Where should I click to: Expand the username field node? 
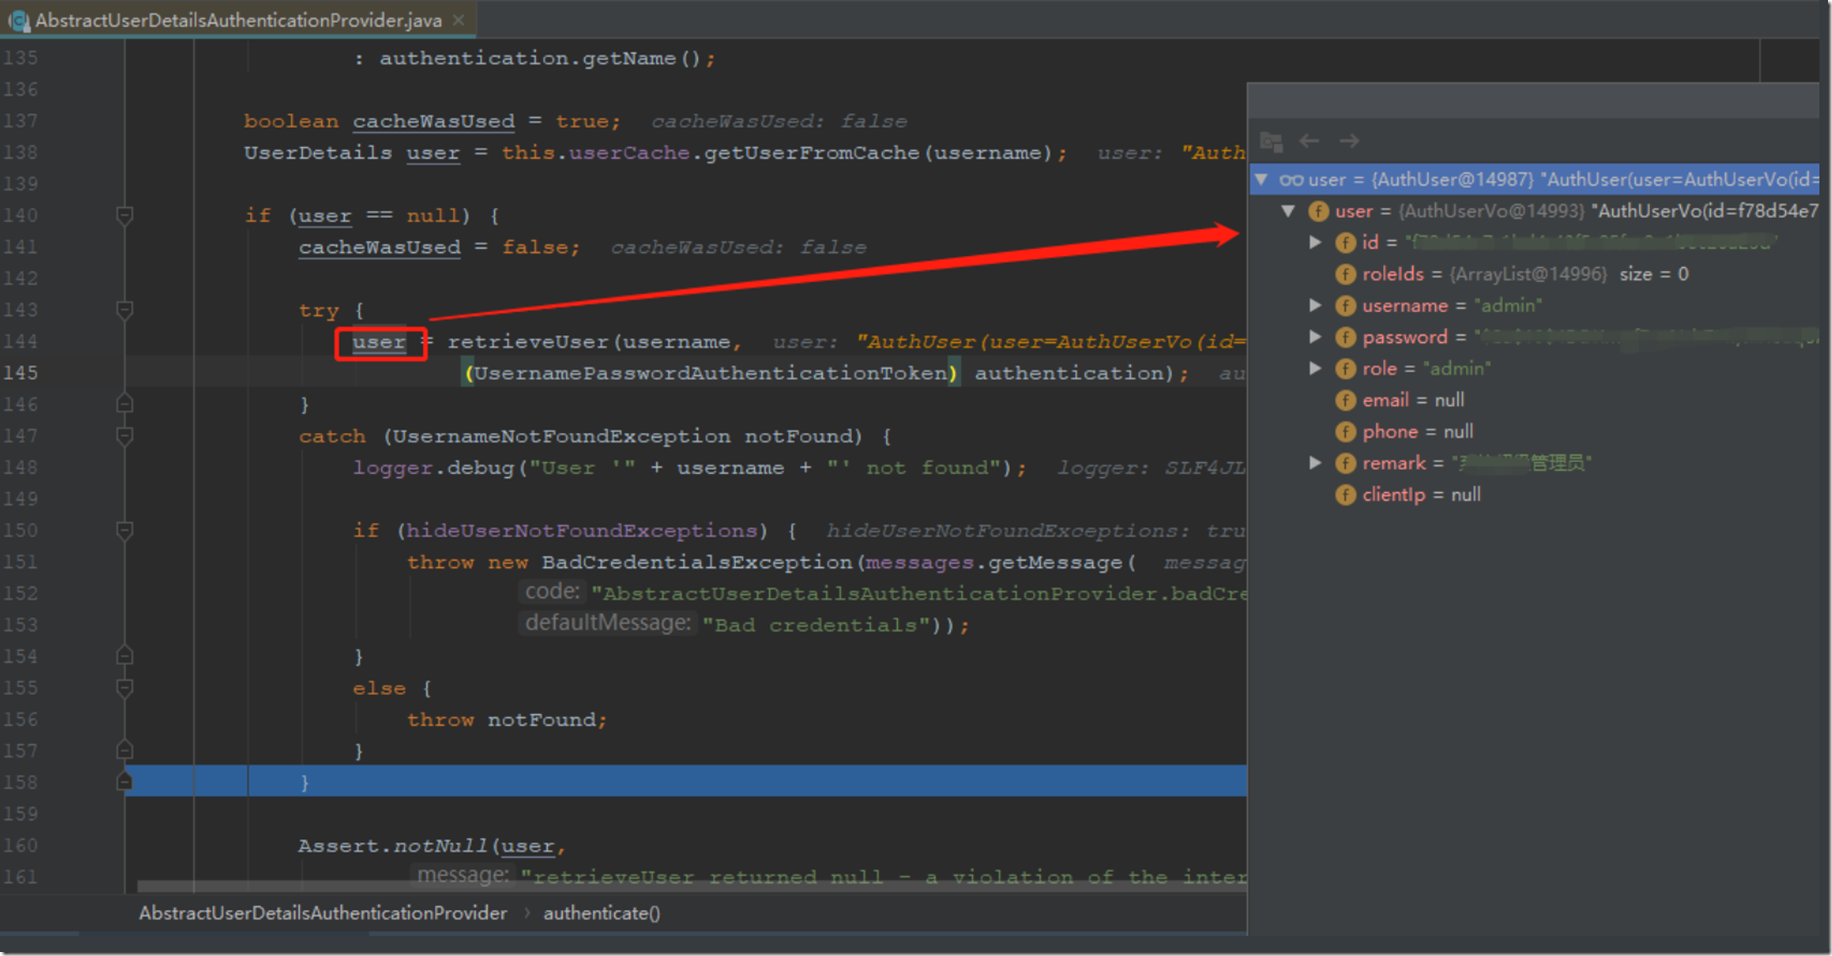pos(1316,305)
